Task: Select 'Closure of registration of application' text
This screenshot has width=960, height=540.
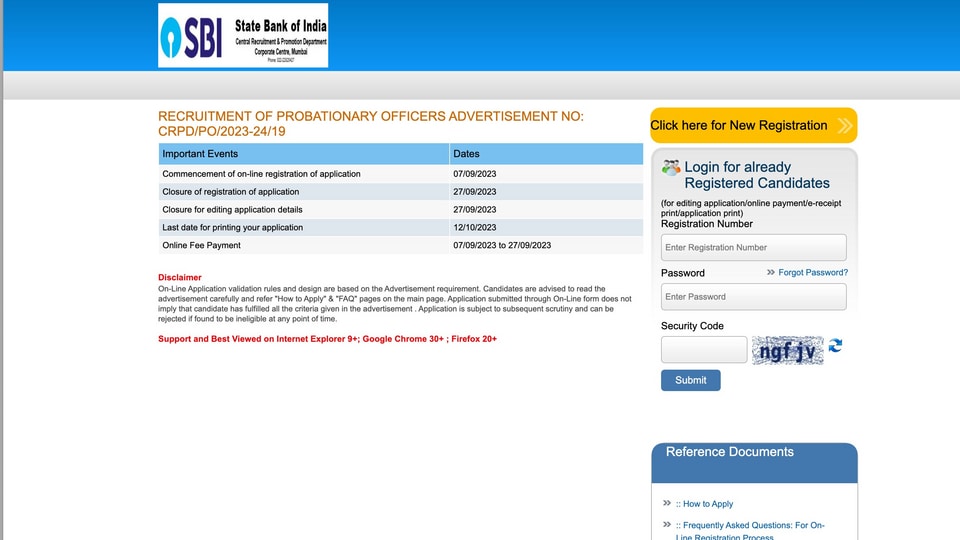Action: point(230,192)
